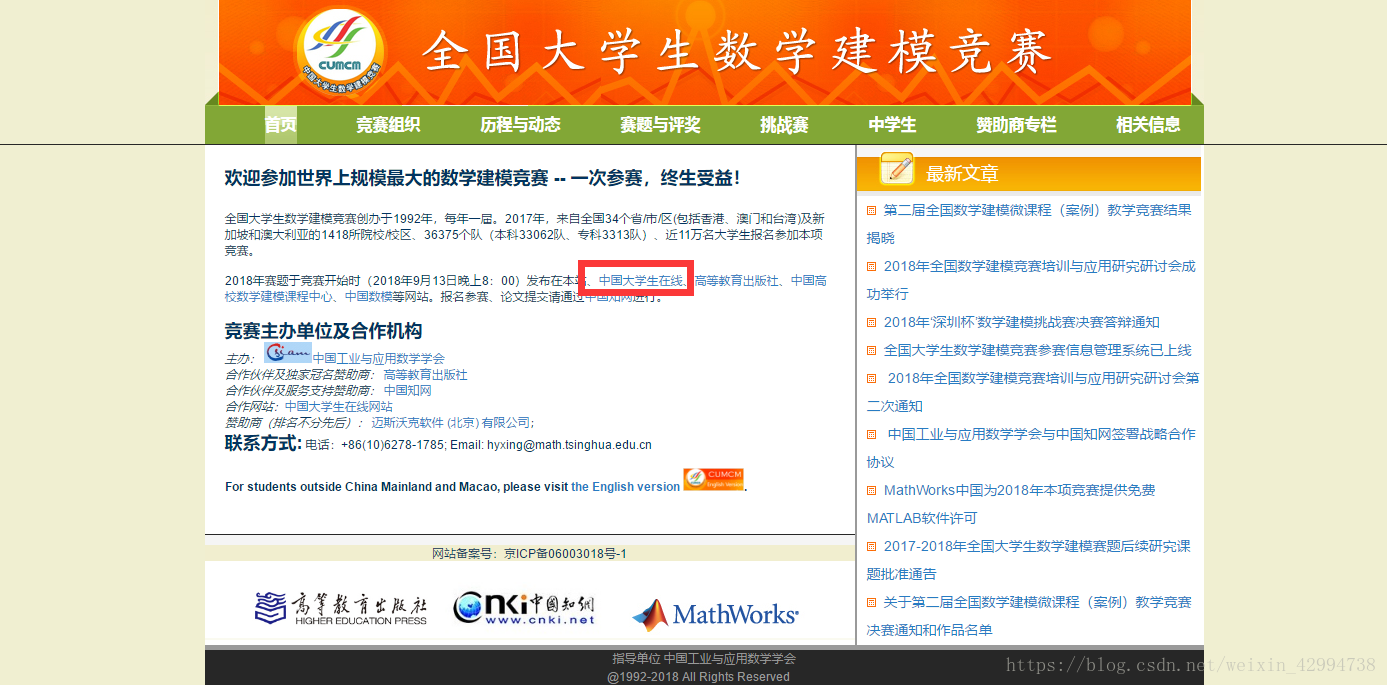Open the CNKI 中国知网 logo

(524, 608)
